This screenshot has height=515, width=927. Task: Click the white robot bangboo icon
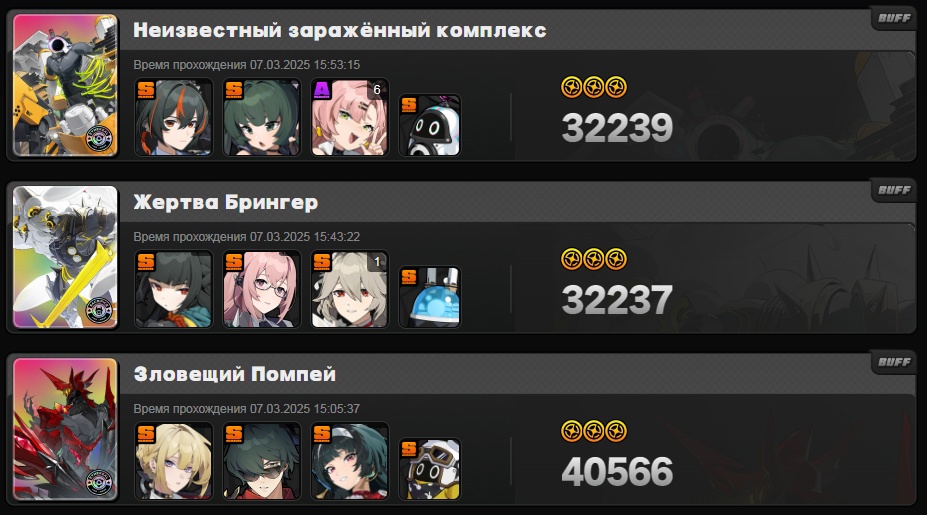pos(430,125)
